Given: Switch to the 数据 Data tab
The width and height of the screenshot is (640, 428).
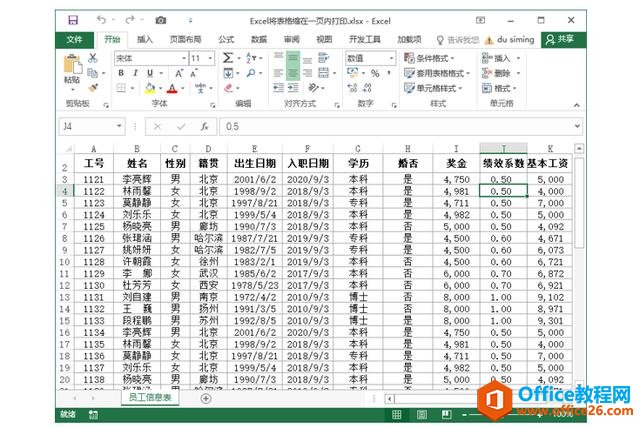Looking at the screenshot, I should tap(259, 40).
